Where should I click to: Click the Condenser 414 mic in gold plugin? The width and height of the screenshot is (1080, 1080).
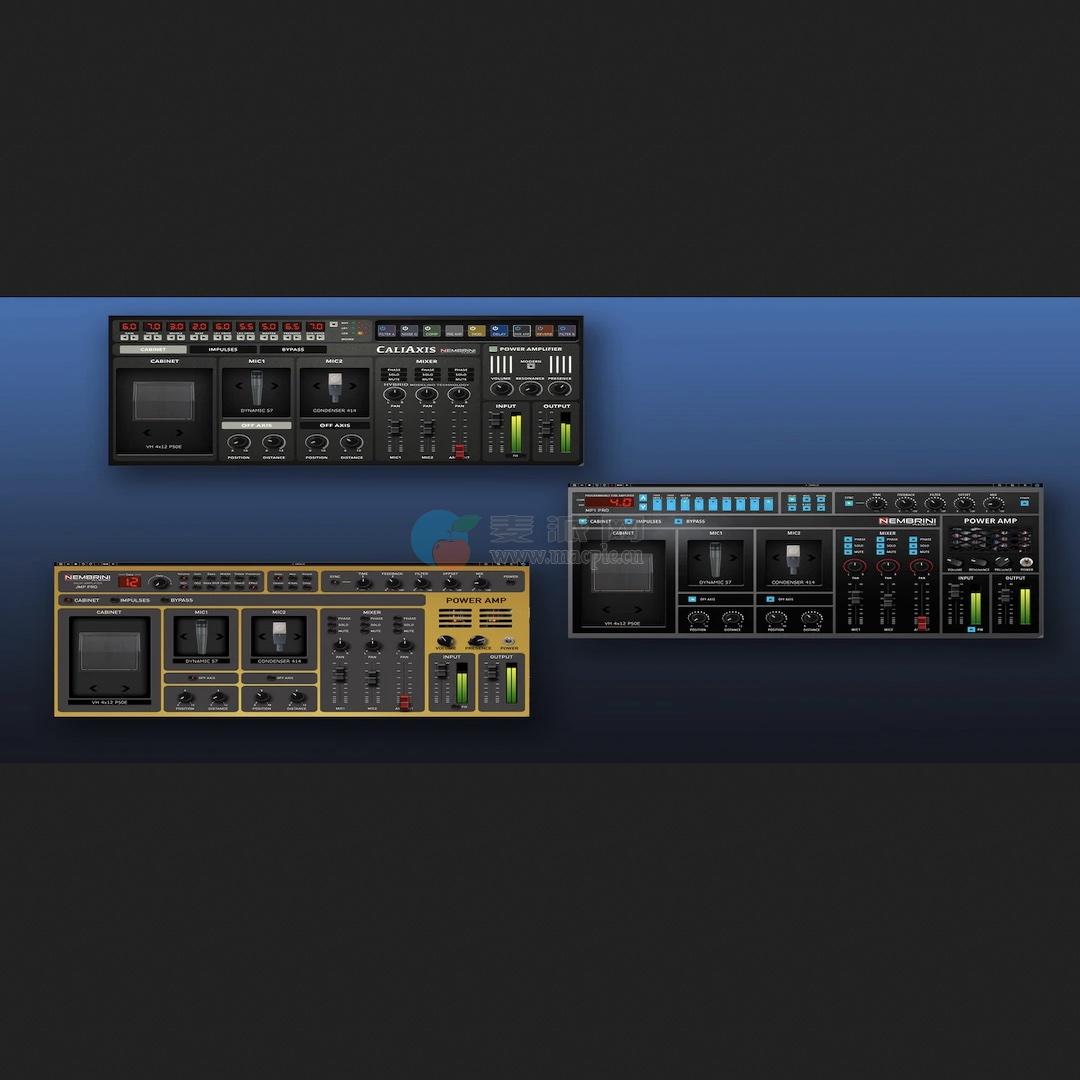(x=277, y=636)
